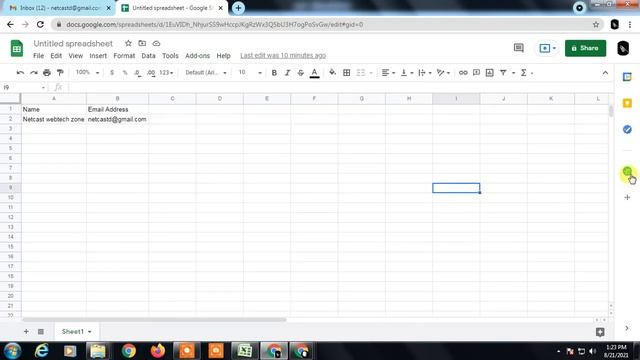Open Tasks in the side panel
640x360 pixels.
click(x=627, y=129)
